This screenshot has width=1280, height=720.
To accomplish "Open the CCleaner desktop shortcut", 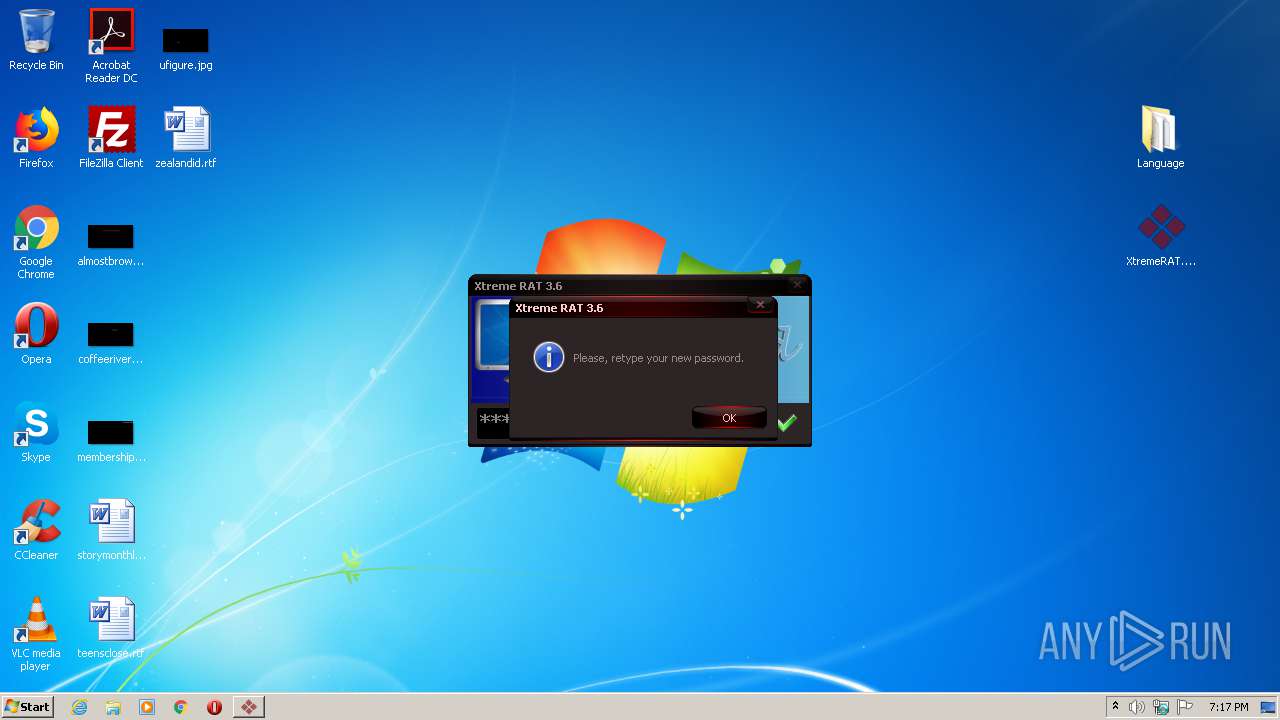I will click(x=36, y=530).
